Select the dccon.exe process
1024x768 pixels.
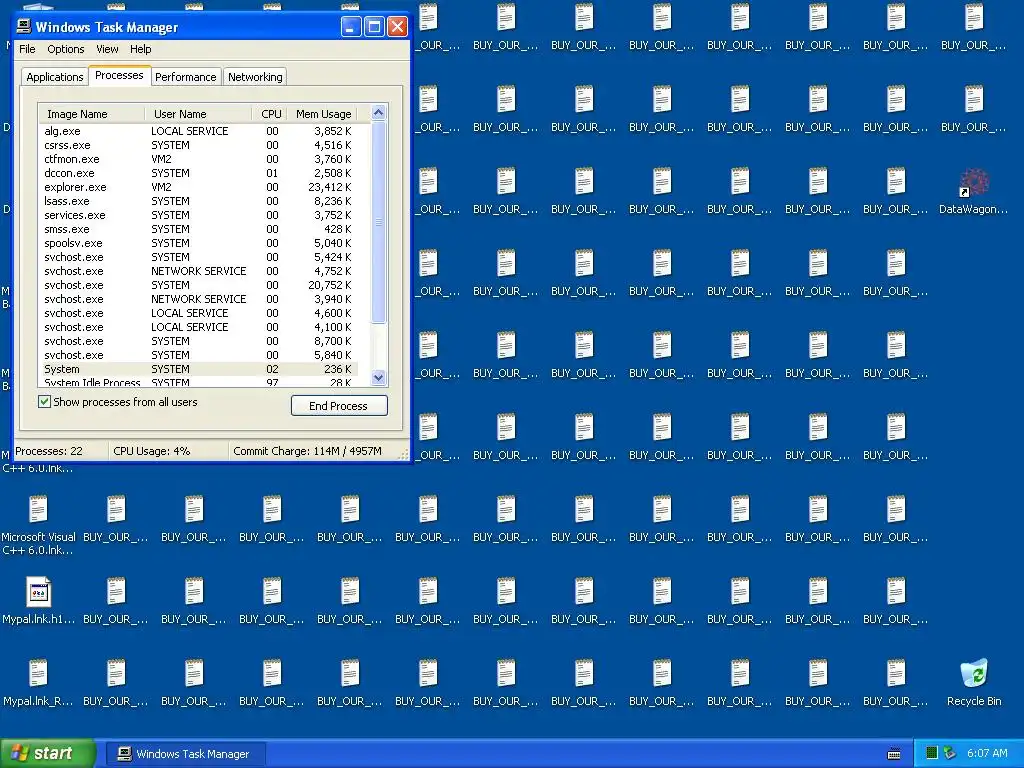point(199,173)
